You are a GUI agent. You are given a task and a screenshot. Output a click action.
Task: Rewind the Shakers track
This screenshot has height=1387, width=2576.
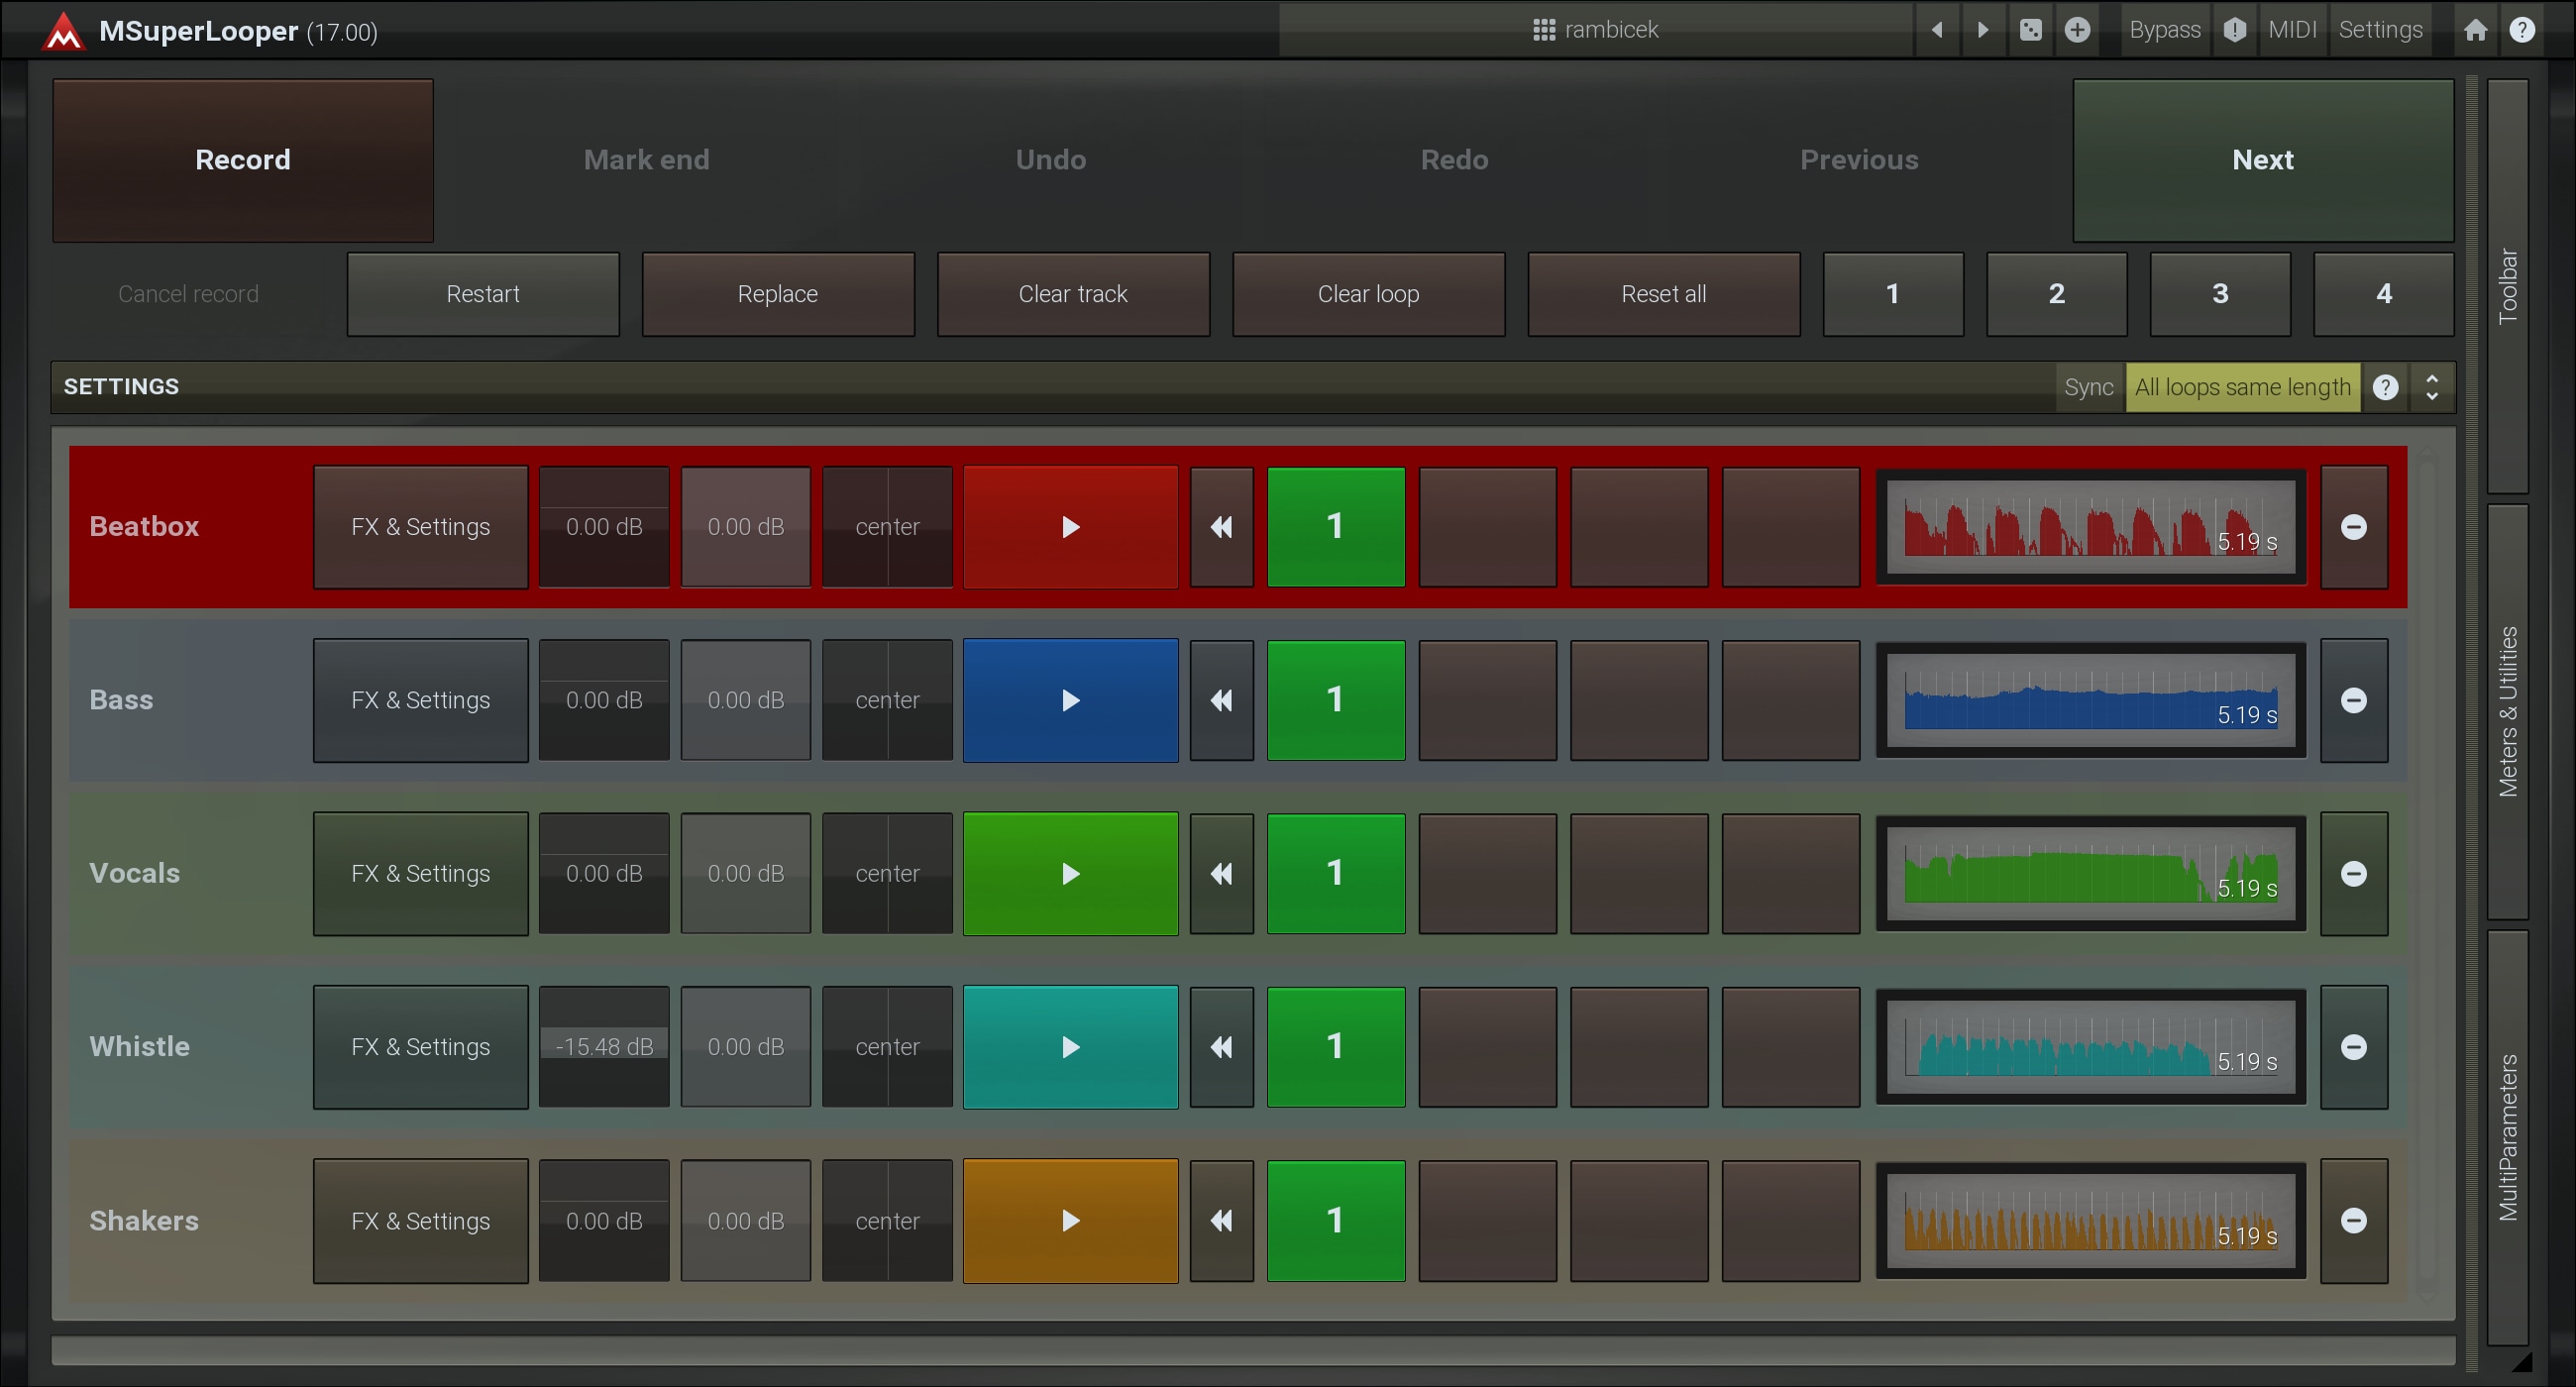[1221, 1221]
